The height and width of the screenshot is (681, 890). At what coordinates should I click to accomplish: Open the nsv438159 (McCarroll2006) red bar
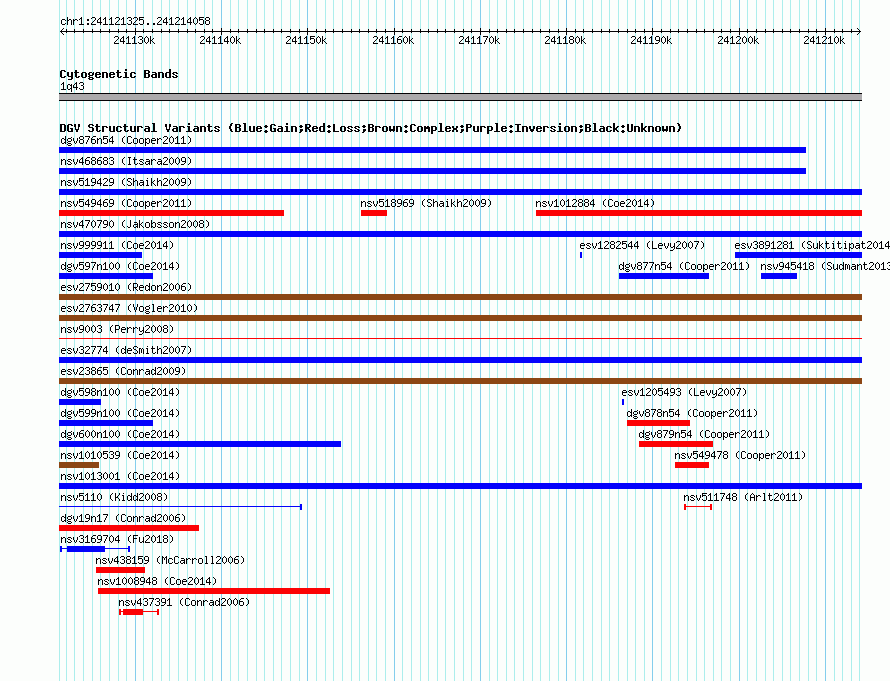pos(120,570)
